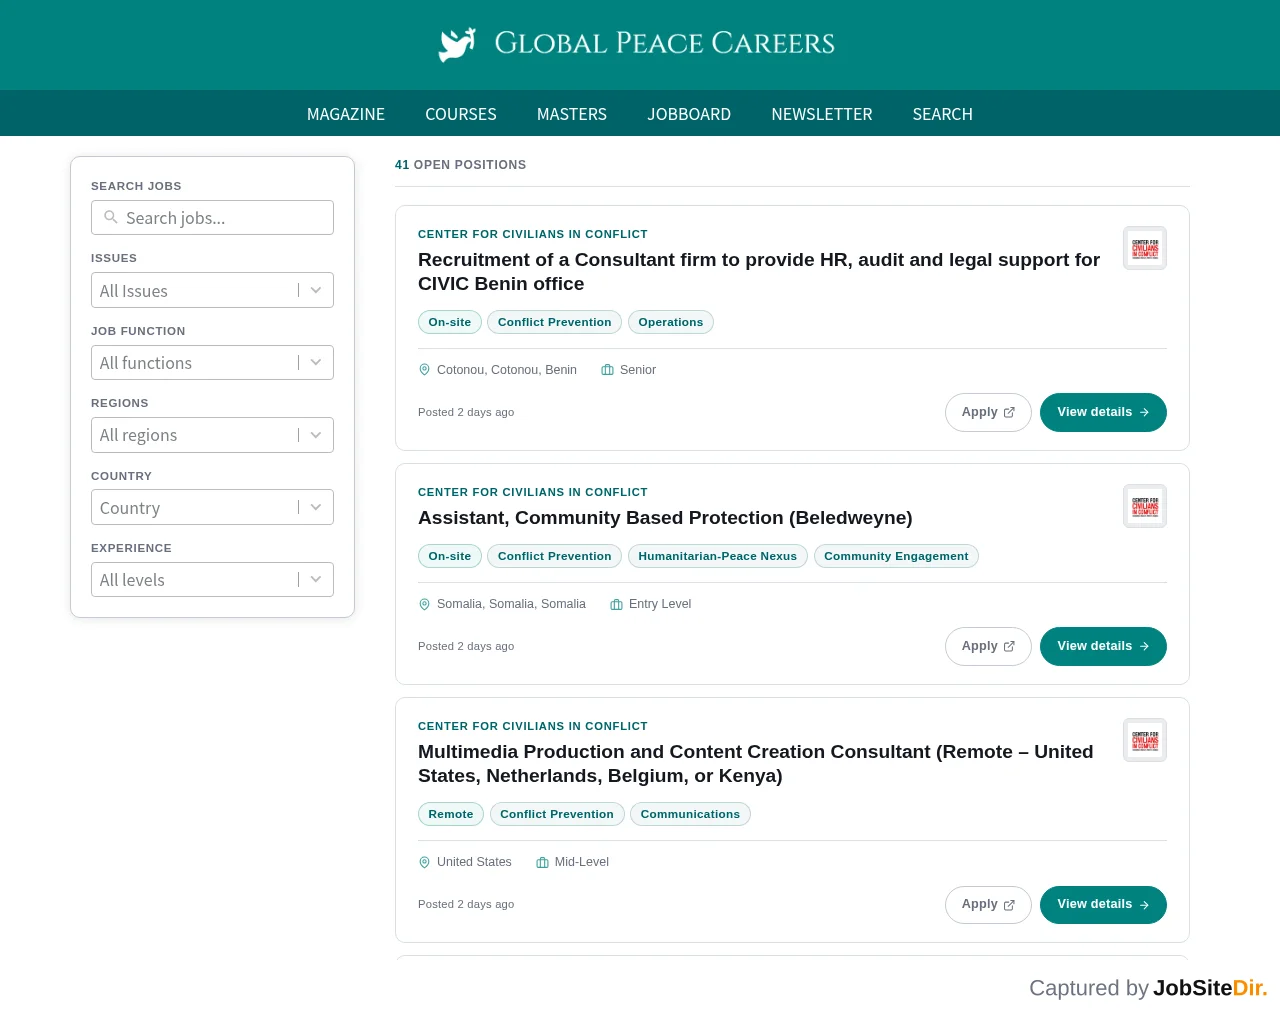Click the Operations tag on the Benin job
The width and height of the screenshot is (1280, 1018).
click(671, 322)
